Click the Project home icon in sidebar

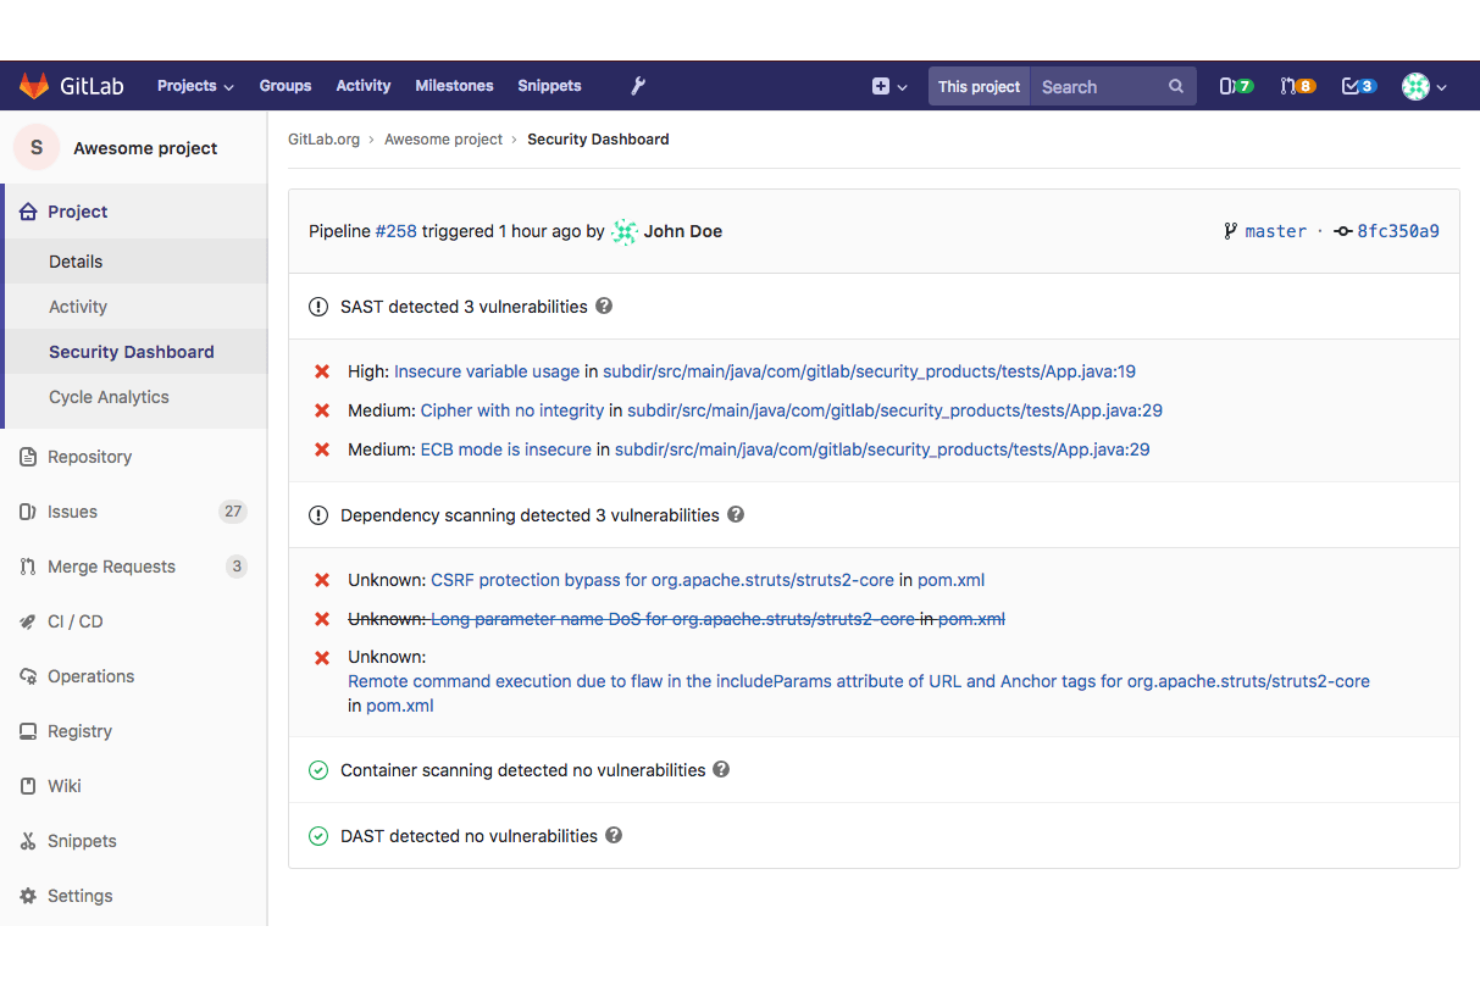[28, 211]
